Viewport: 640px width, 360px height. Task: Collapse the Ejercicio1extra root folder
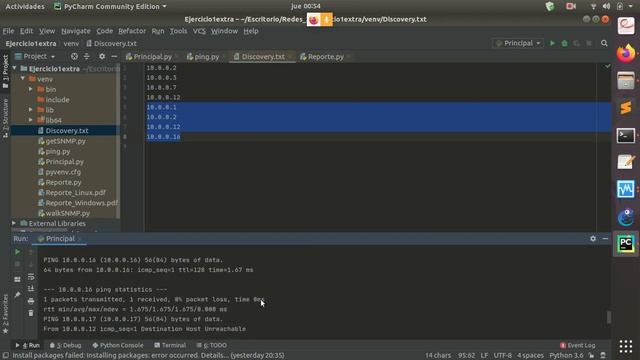click(x=15, y=68)
